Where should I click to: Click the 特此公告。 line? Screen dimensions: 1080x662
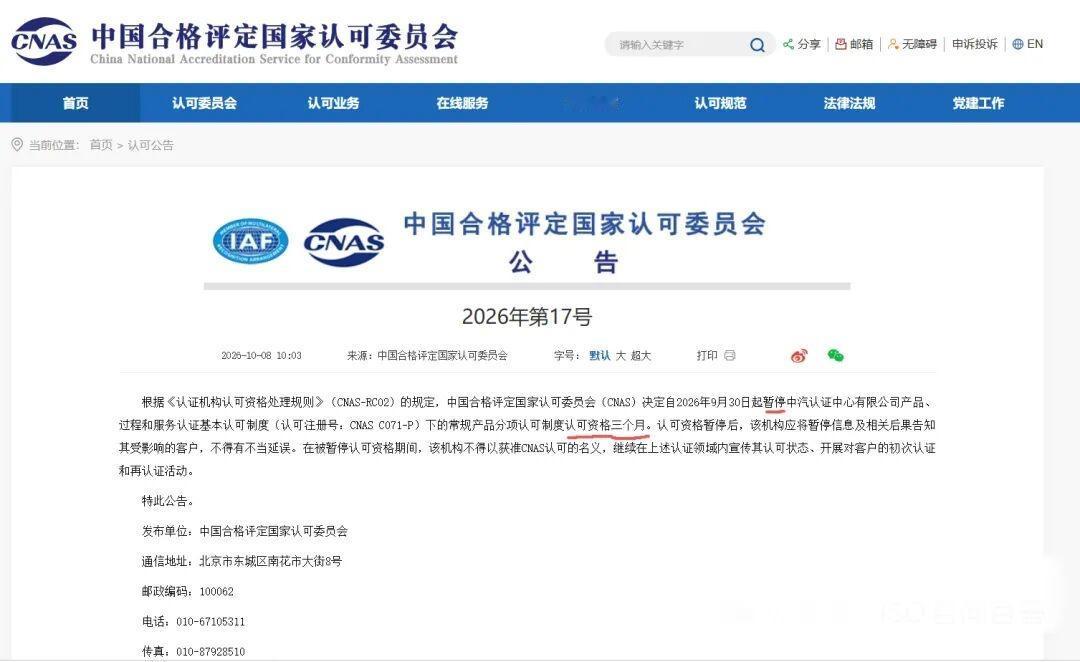pos(168,501)
